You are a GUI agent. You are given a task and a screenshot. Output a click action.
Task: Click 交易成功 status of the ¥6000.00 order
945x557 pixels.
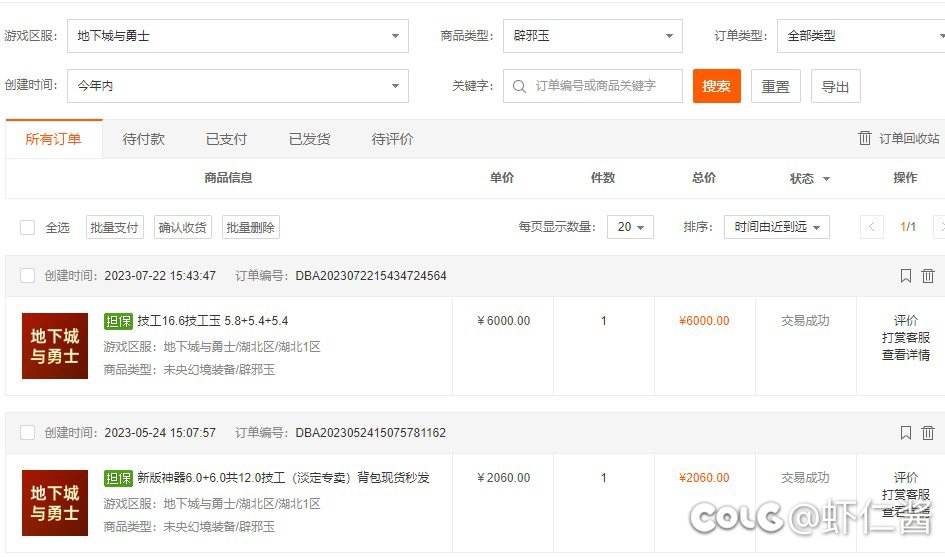coord(805,321)
